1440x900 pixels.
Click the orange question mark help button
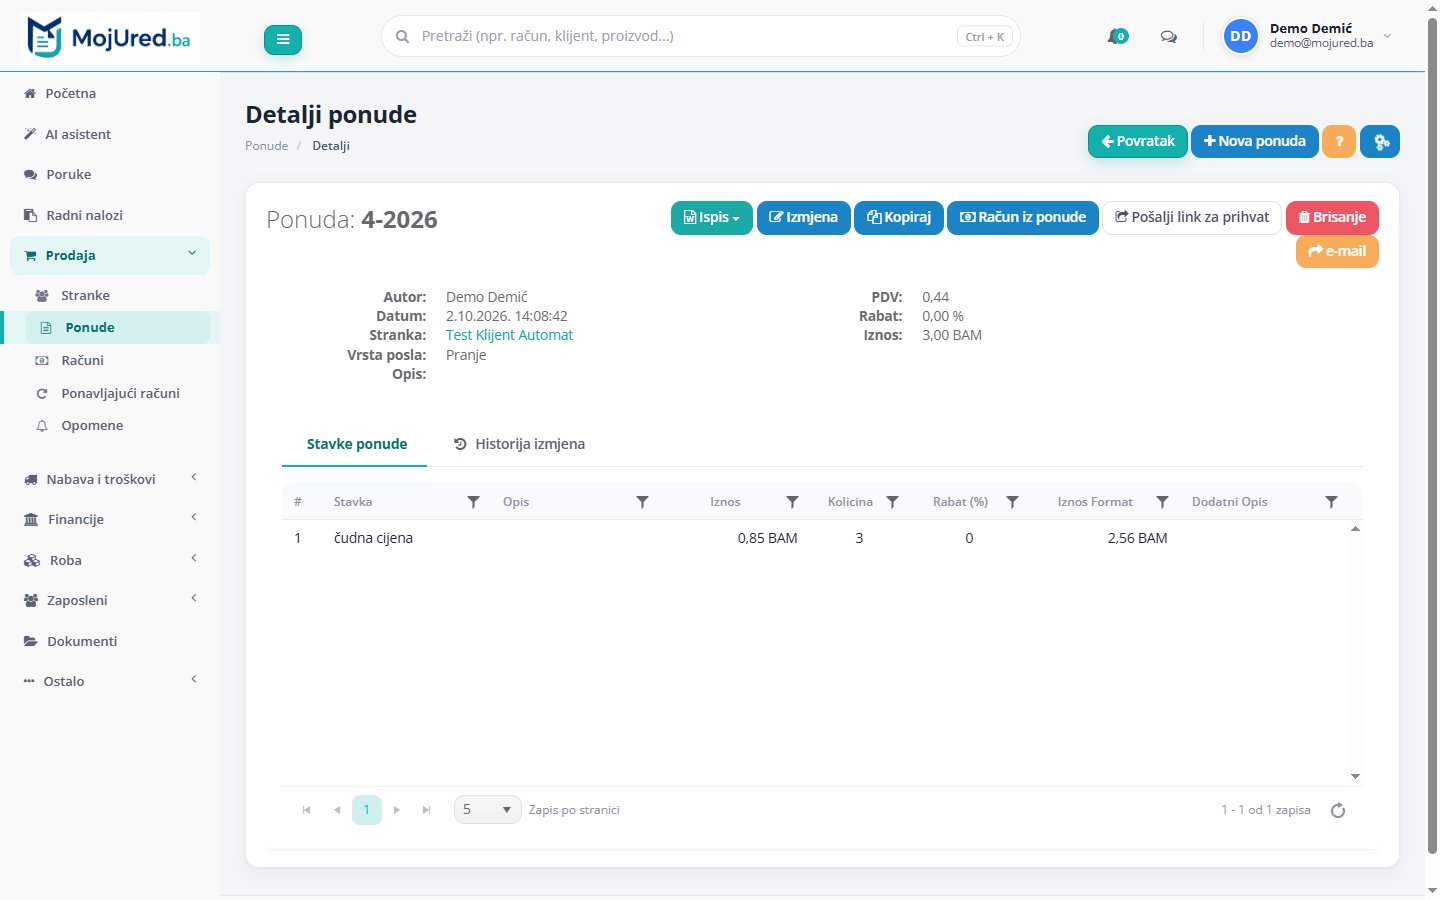(x=1339, y=141)
